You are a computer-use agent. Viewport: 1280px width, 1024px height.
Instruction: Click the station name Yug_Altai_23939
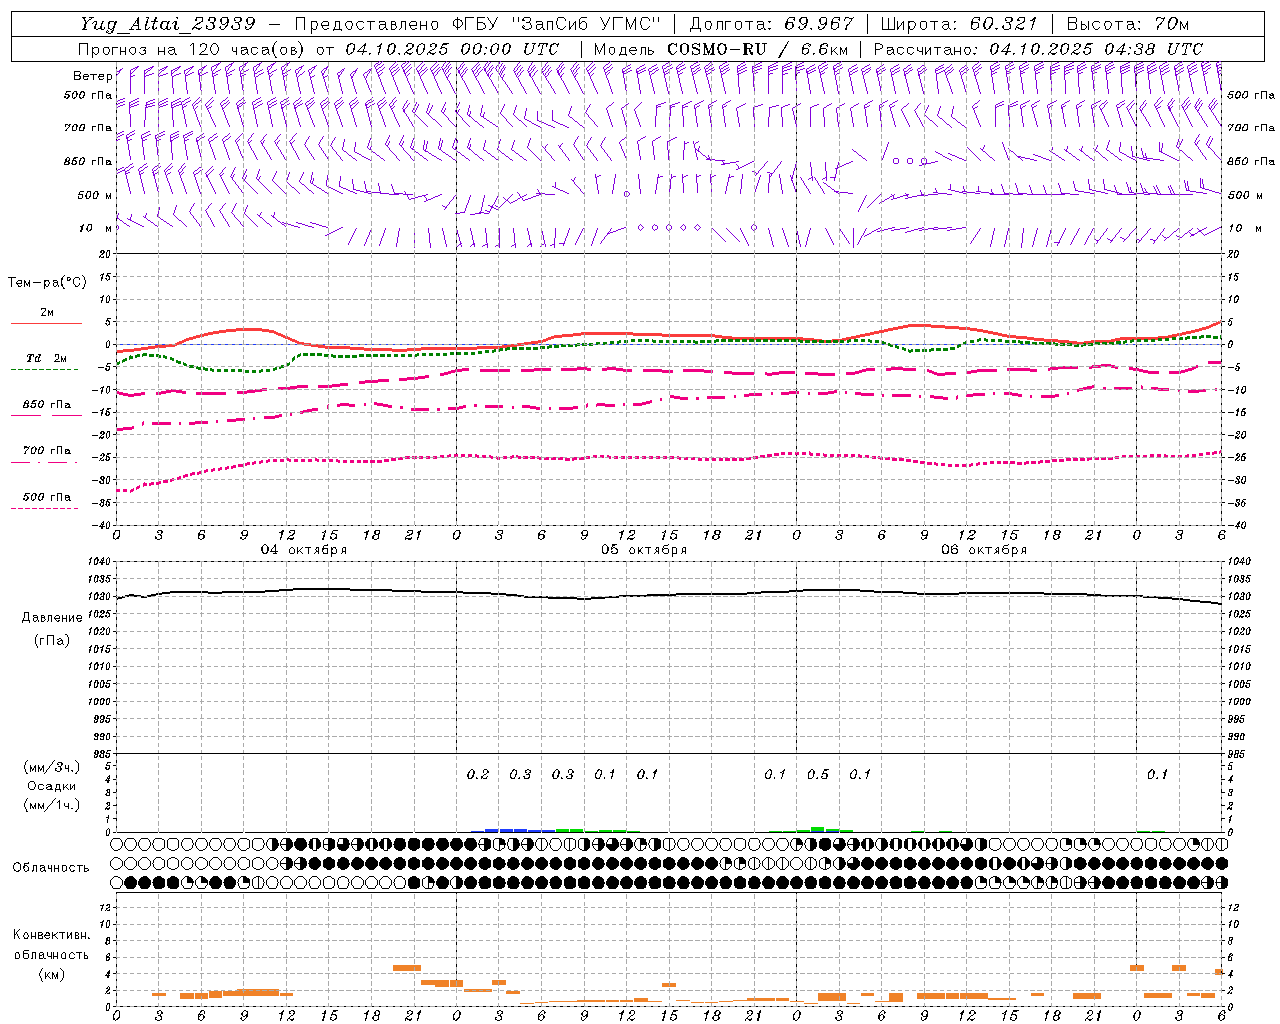(168, 24)
